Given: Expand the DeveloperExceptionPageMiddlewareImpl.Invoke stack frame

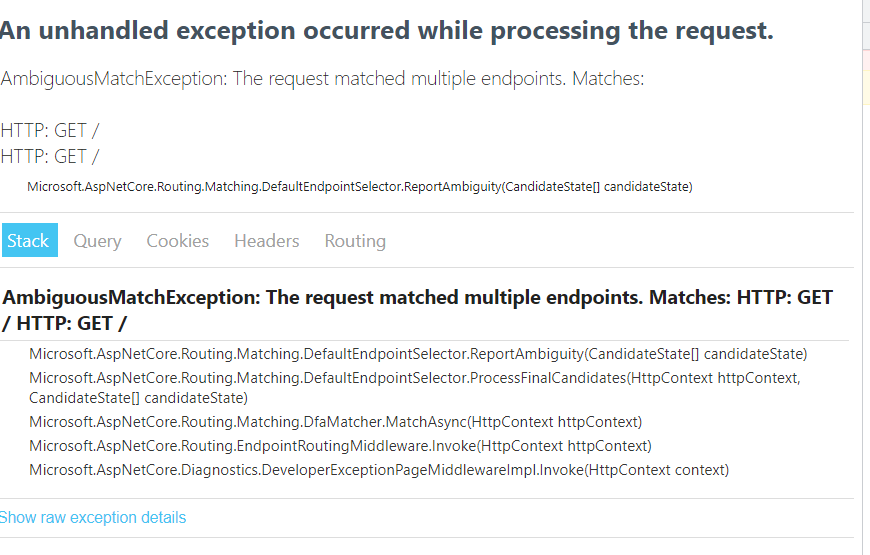Looking at the screenshot, I should point(379,470).
